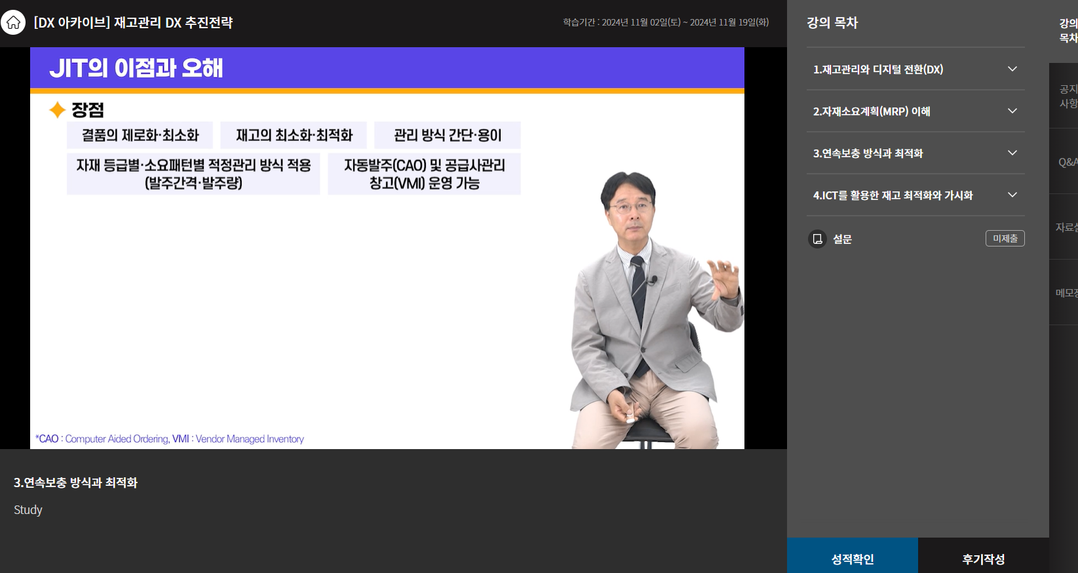This screenshot has height=573, width=1078.
Task: Open the survey tablet icon
Action: (817, 239)
